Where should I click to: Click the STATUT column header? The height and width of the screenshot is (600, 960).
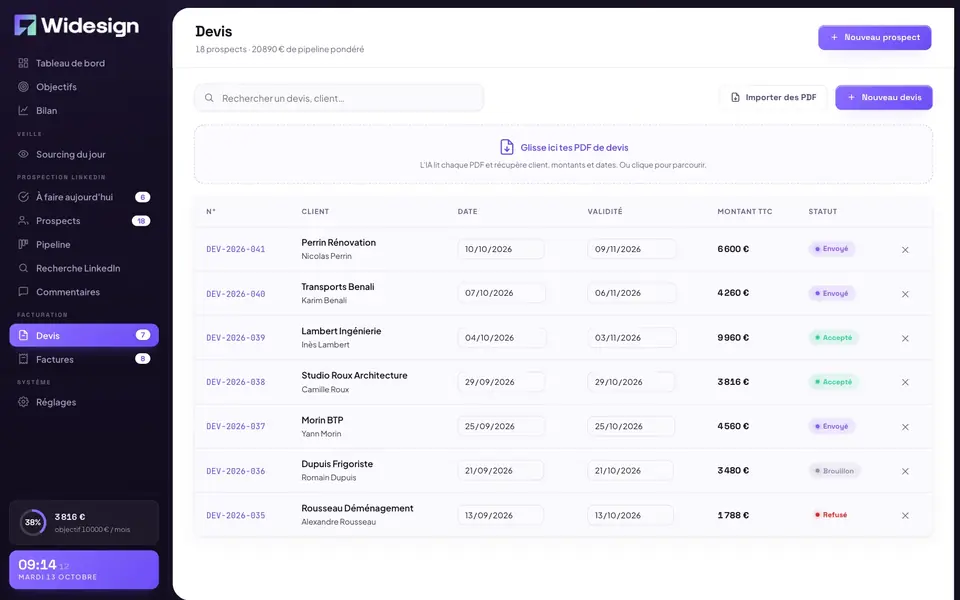click(822, 211)
